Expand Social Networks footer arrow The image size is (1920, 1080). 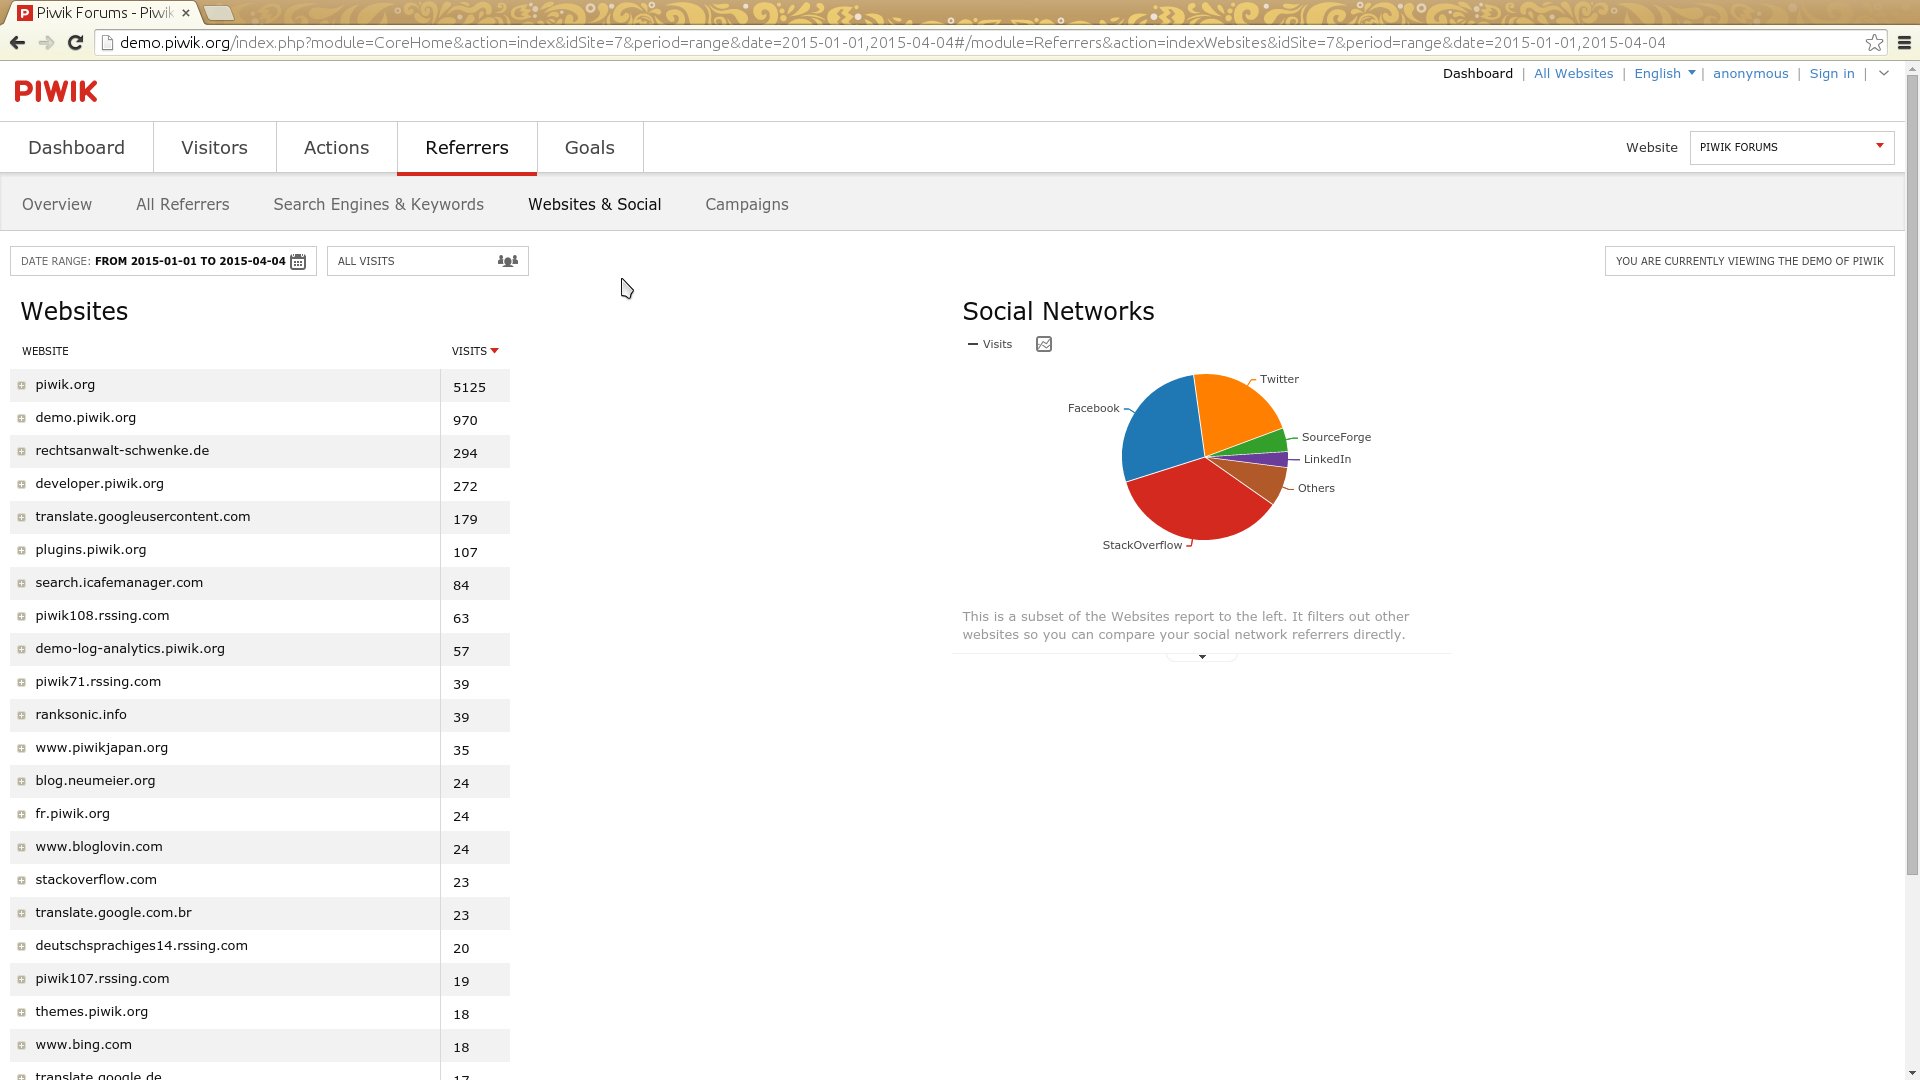pyautogui.click(x=1202, y=657)
